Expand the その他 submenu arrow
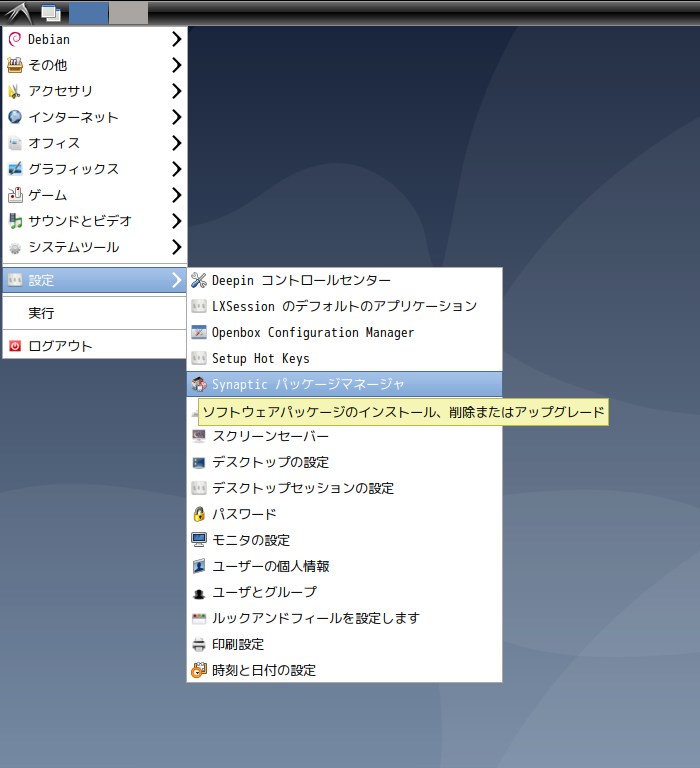 point(177,65)
